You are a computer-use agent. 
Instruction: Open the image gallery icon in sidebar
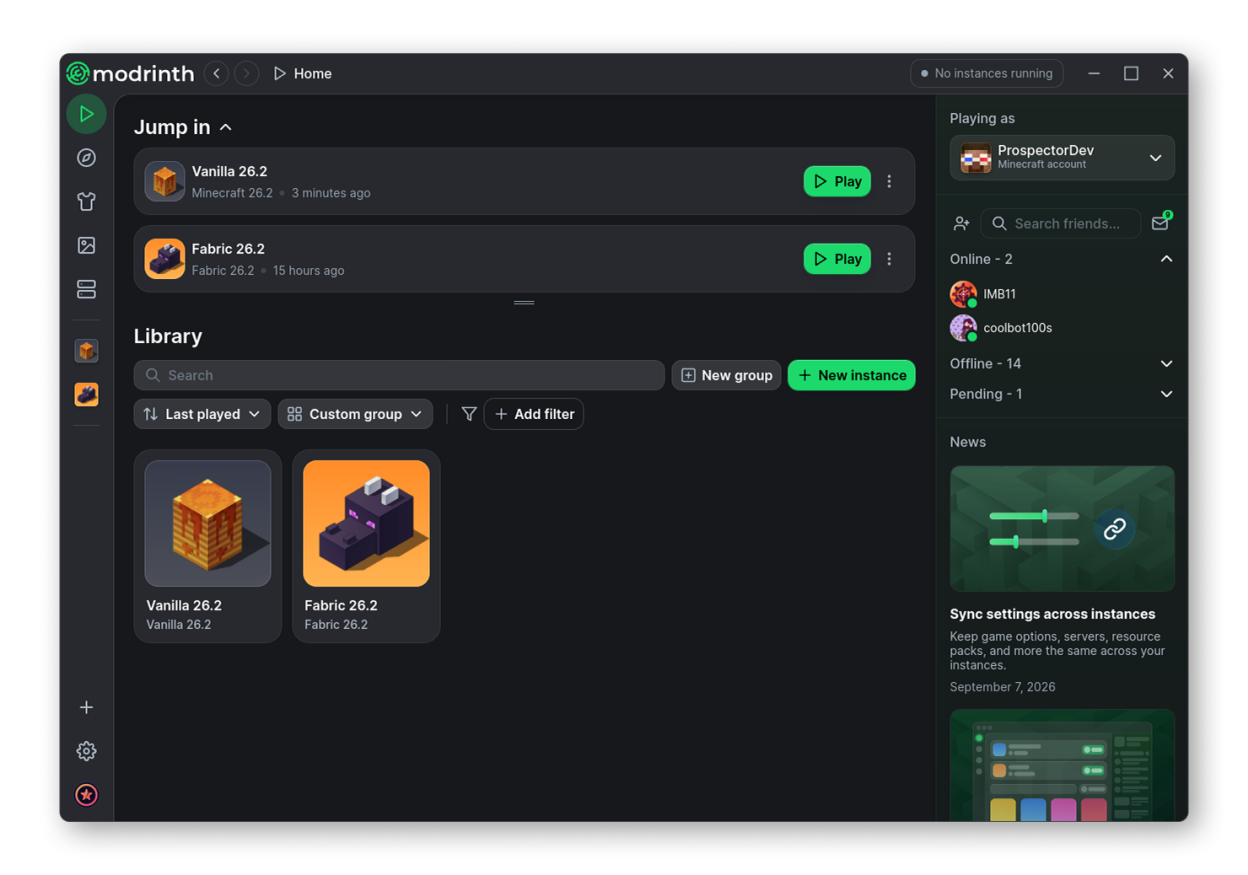click(87, 245)
